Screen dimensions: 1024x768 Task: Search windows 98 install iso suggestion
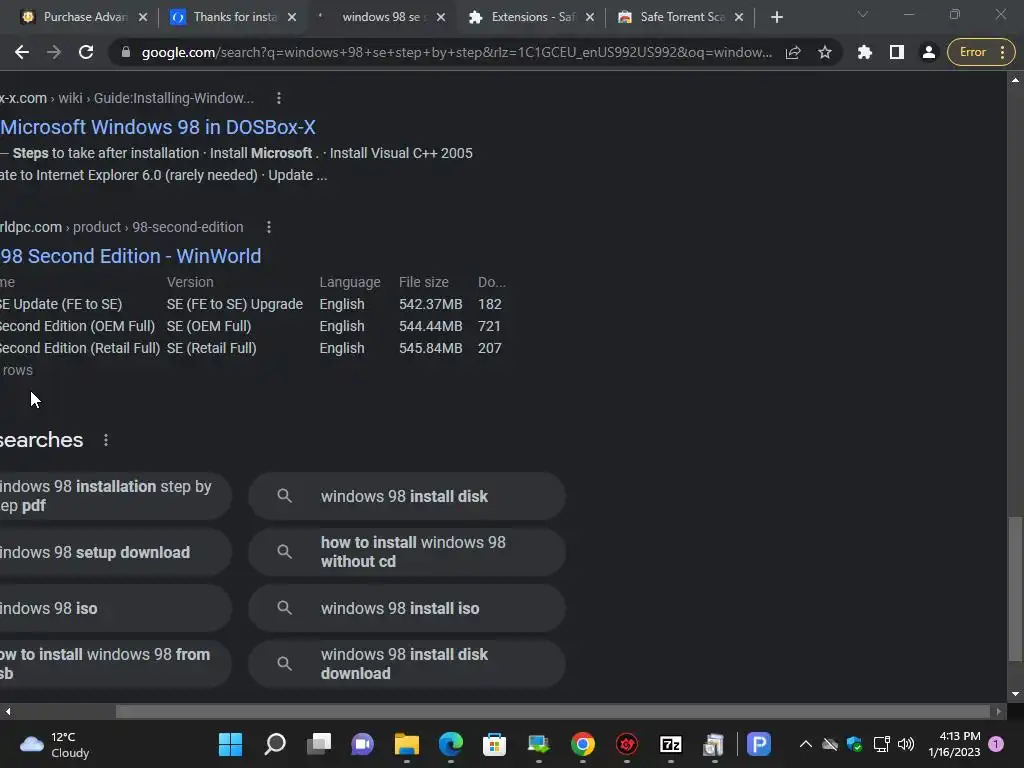406,608
